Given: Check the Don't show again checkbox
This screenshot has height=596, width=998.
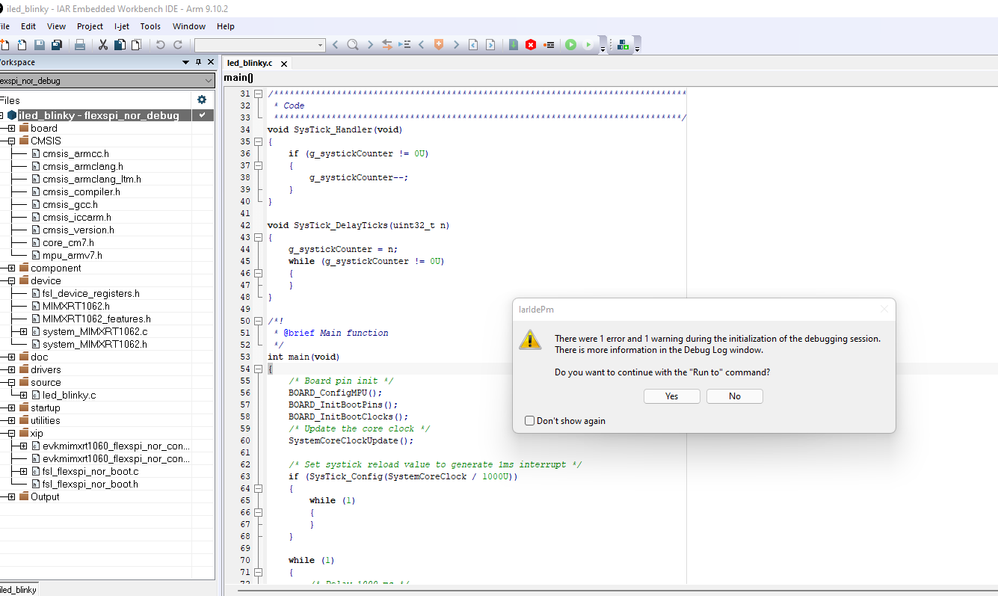Looking at the screenshot, I should coord(529,420).
